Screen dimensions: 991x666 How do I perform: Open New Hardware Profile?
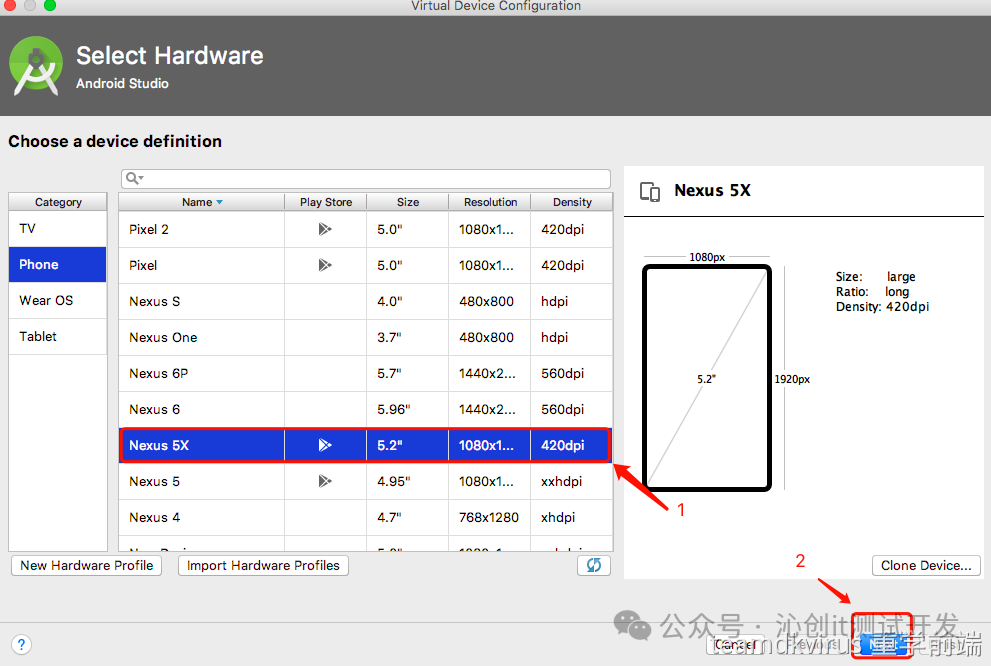click(87, 566)
